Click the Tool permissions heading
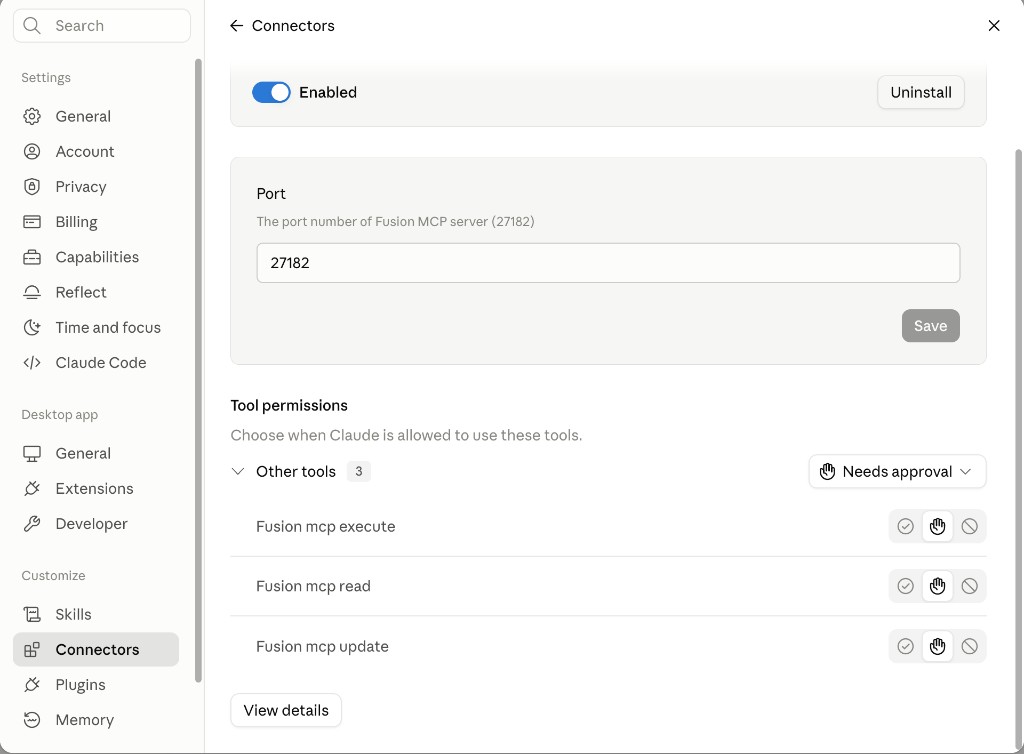The image size is (1024, 754). [289, 405]
